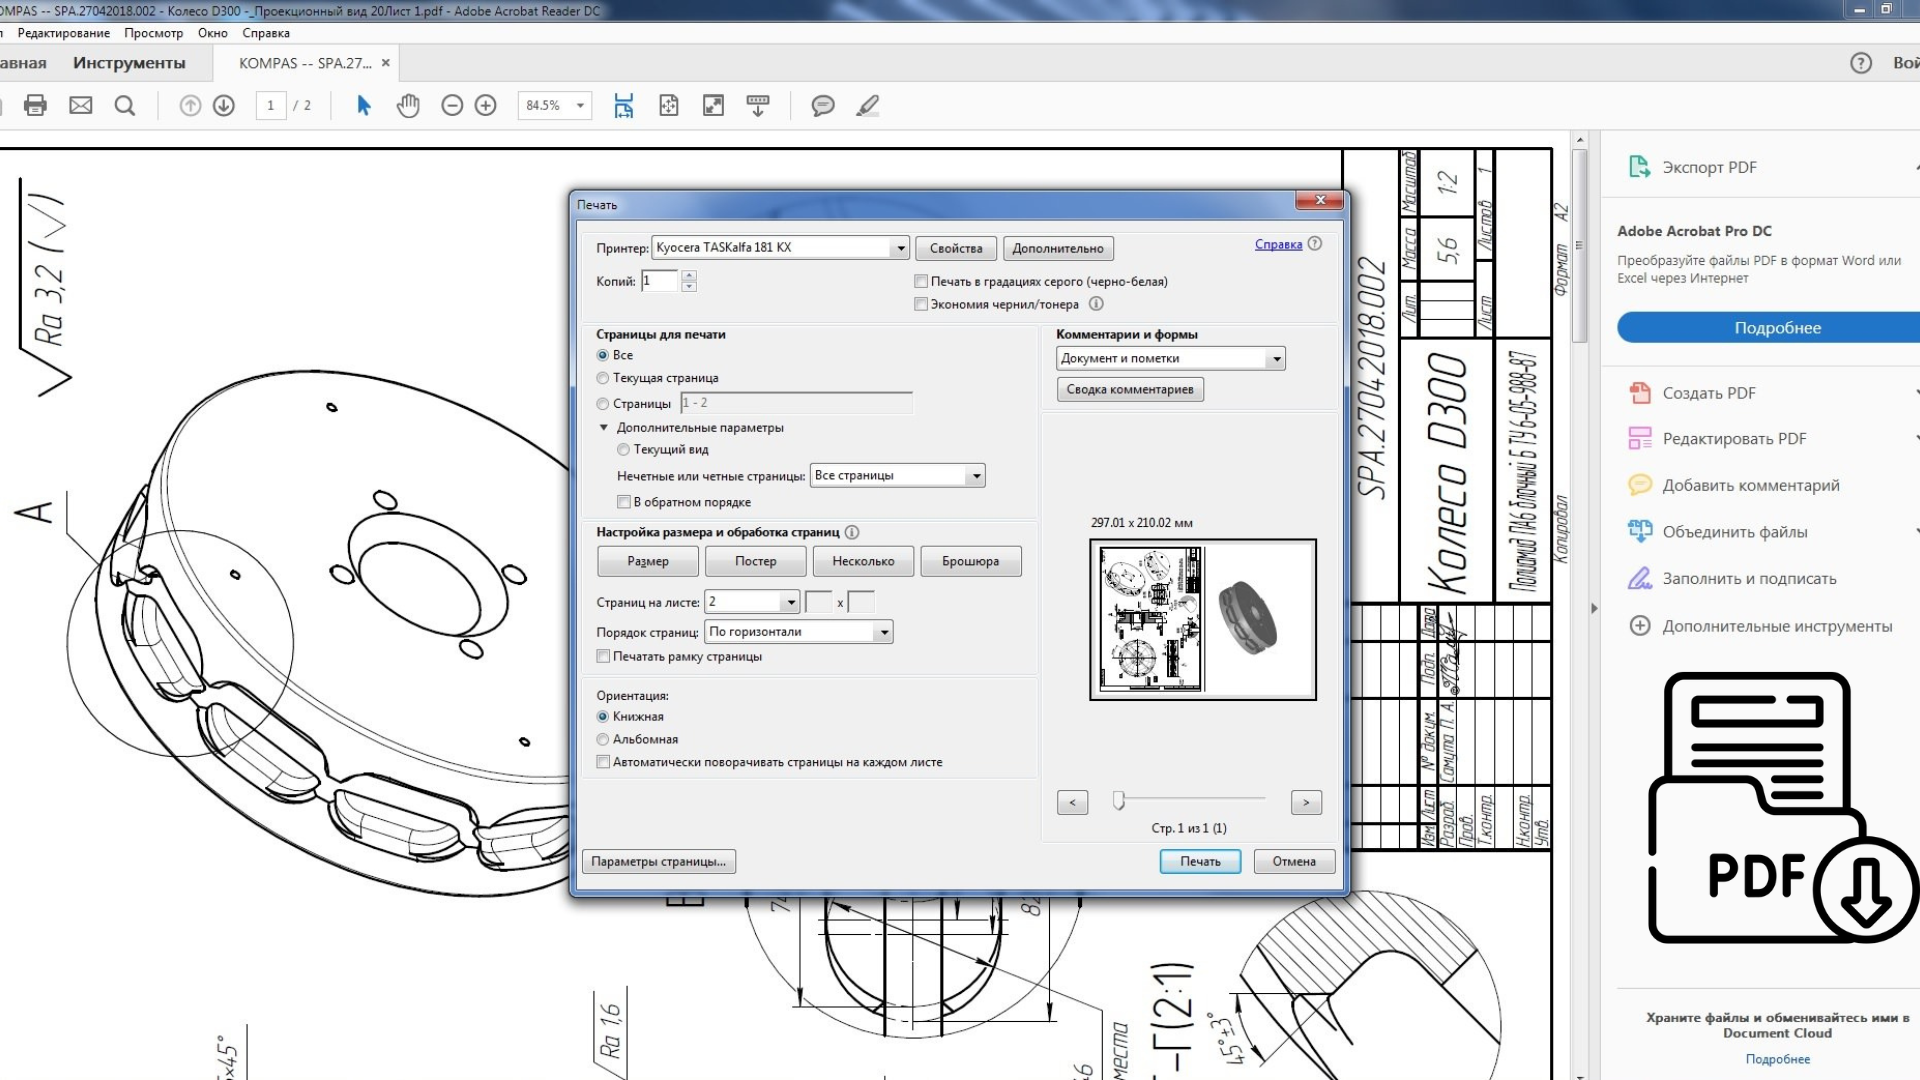Zoom in with the plus icon

486,105
